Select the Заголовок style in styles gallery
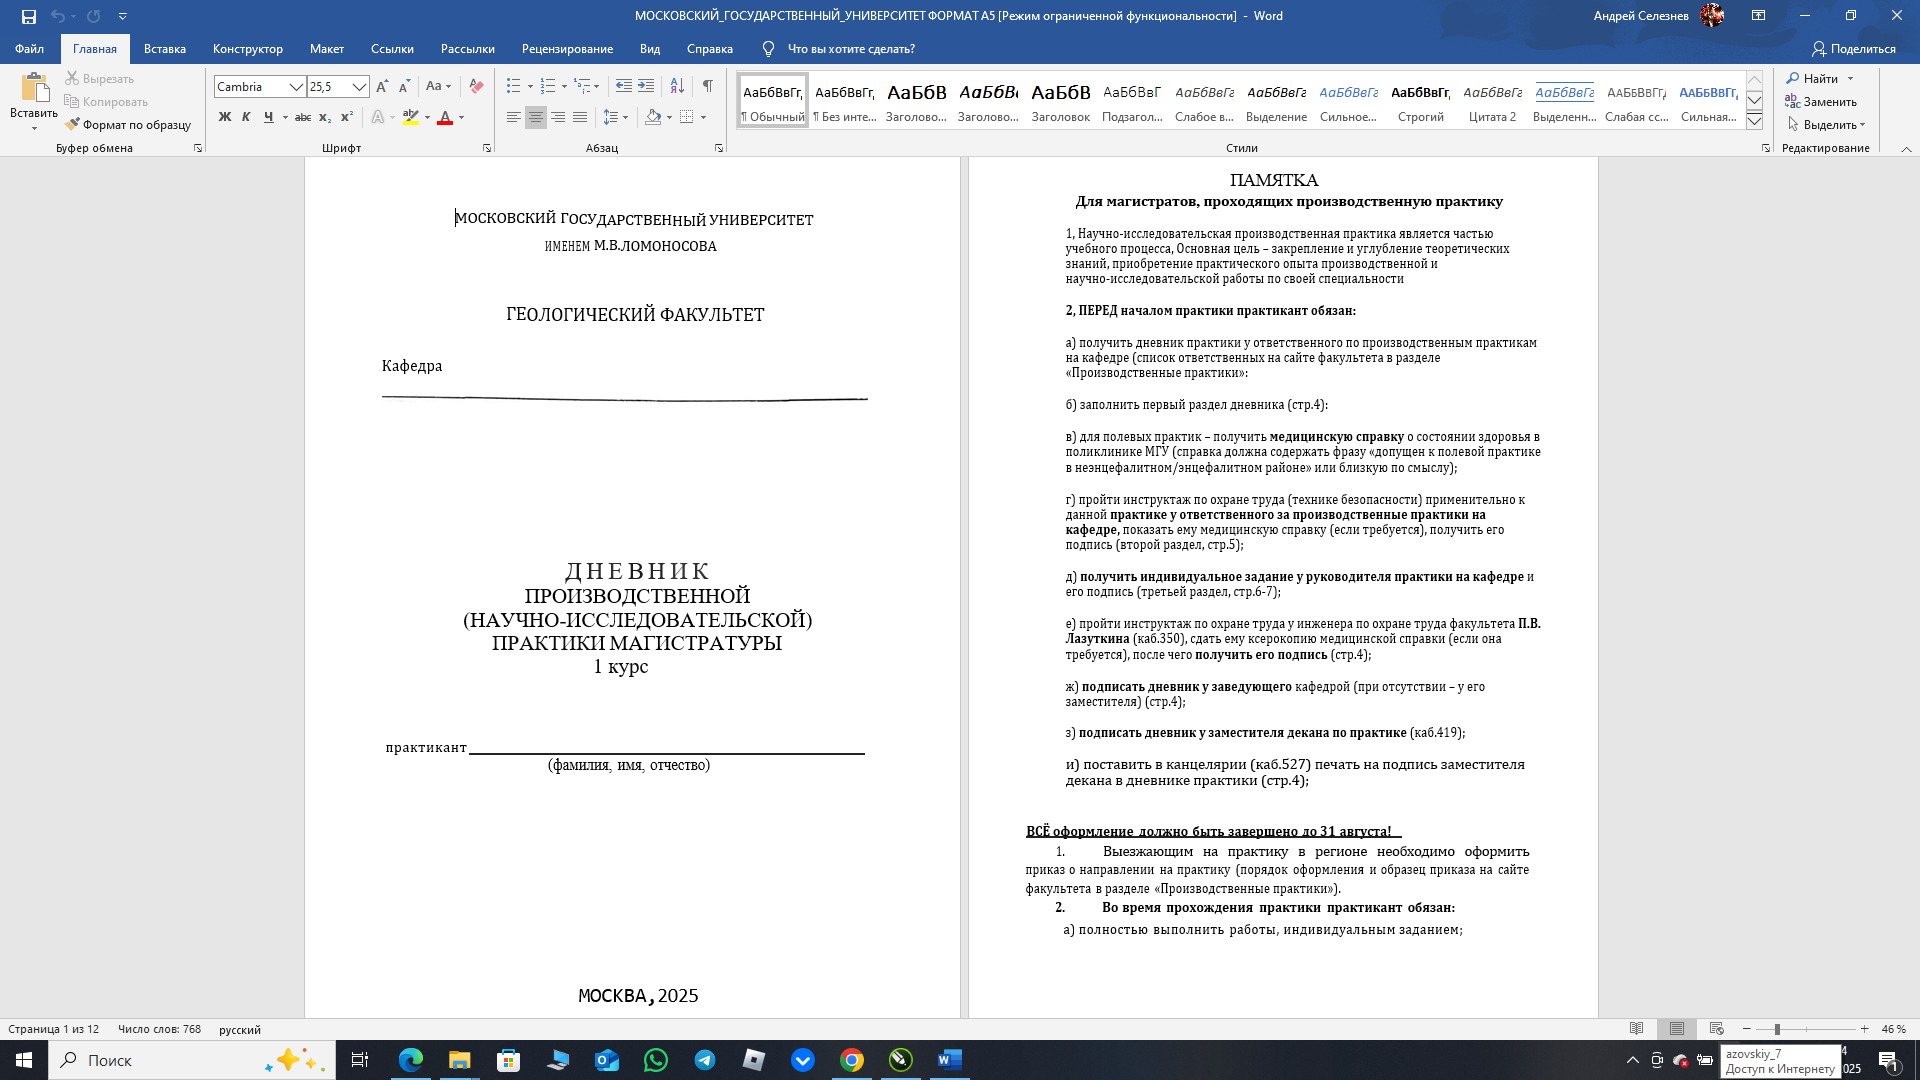This screenshot has height=1080, width=1920. click(1060, 100)
